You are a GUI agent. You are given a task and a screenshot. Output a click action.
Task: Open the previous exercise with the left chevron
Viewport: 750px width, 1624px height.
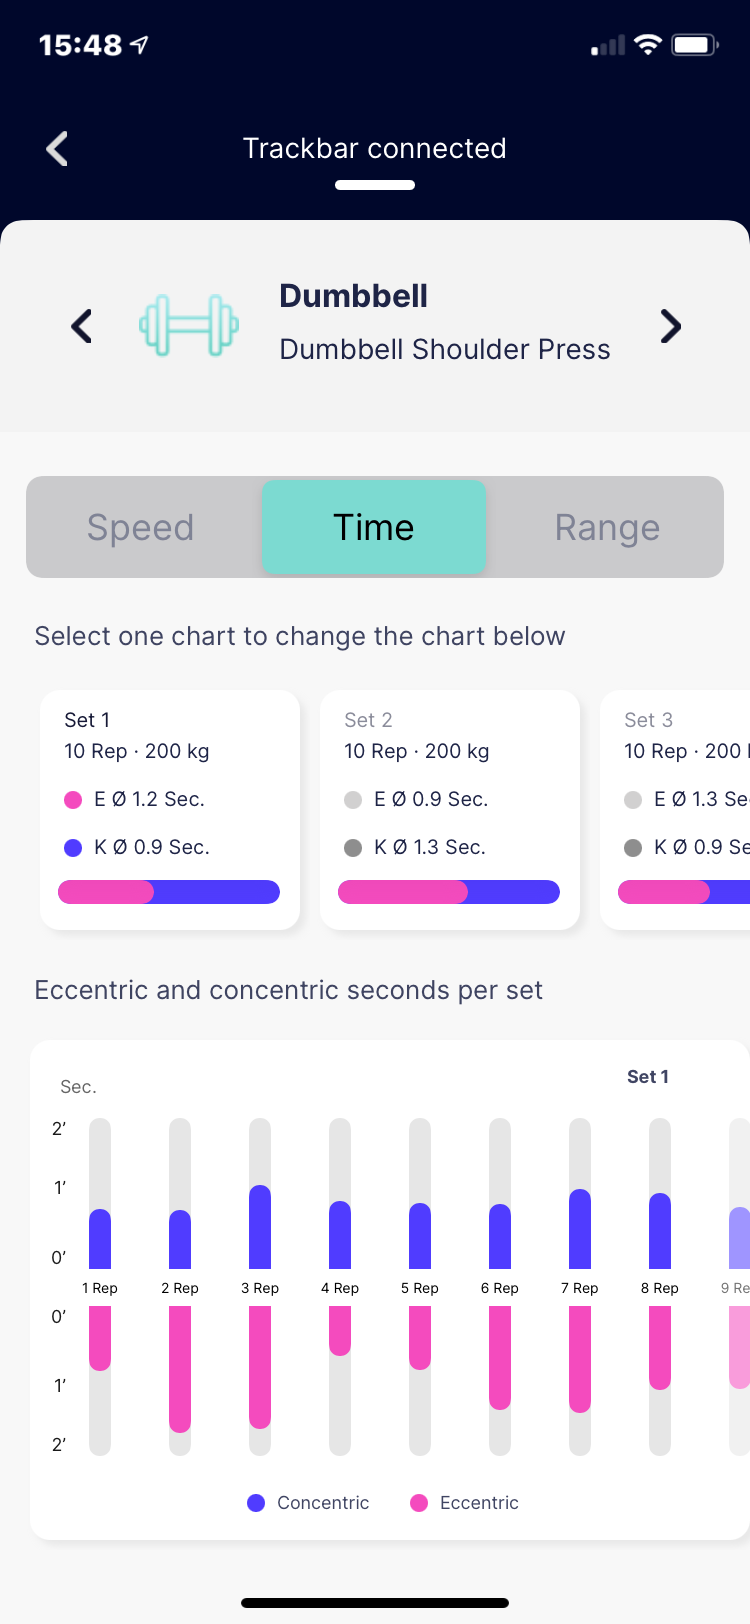click(x=80, y=326)
